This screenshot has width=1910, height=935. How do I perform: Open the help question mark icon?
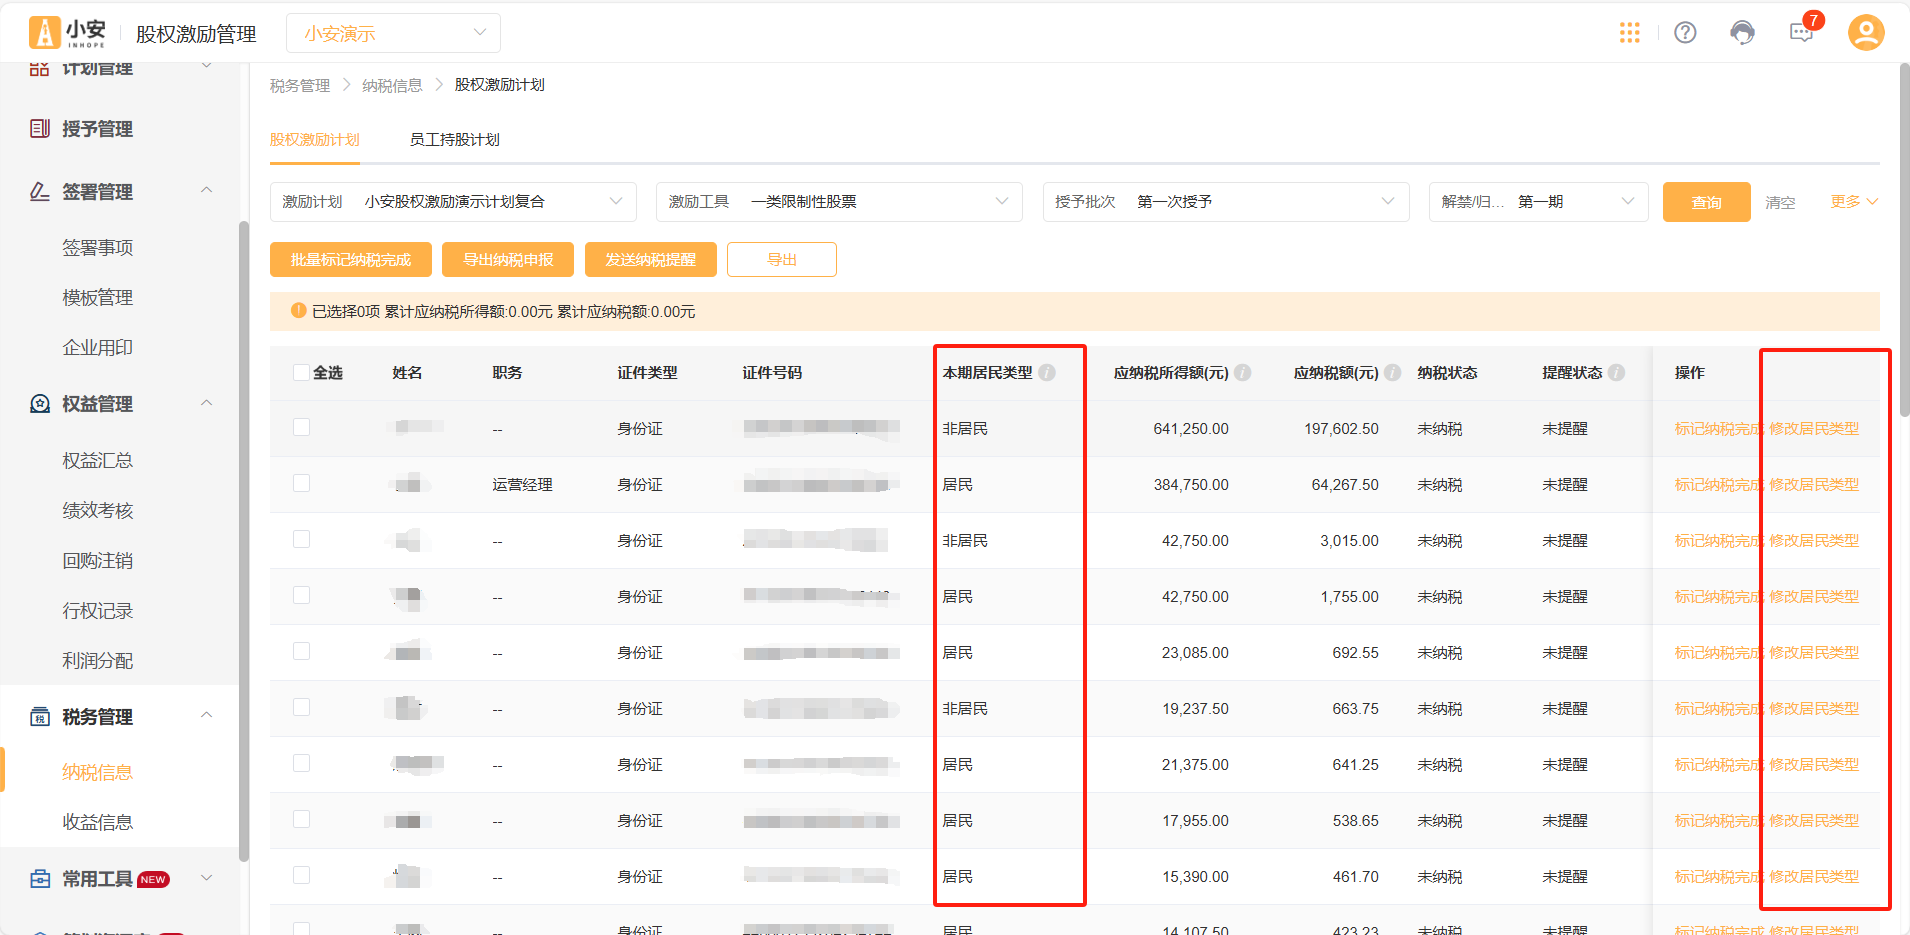point(1685,33)
